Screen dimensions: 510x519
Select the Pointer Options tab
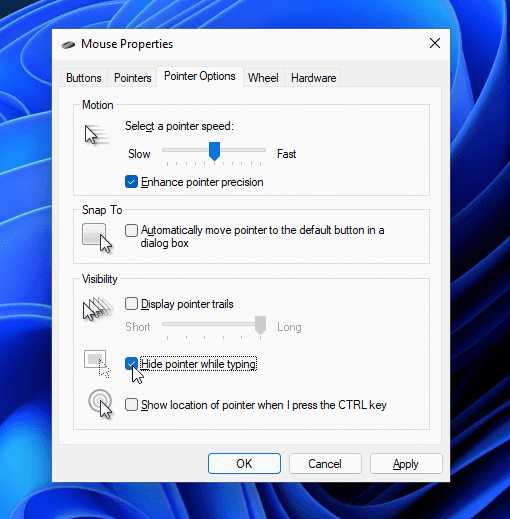200,76
